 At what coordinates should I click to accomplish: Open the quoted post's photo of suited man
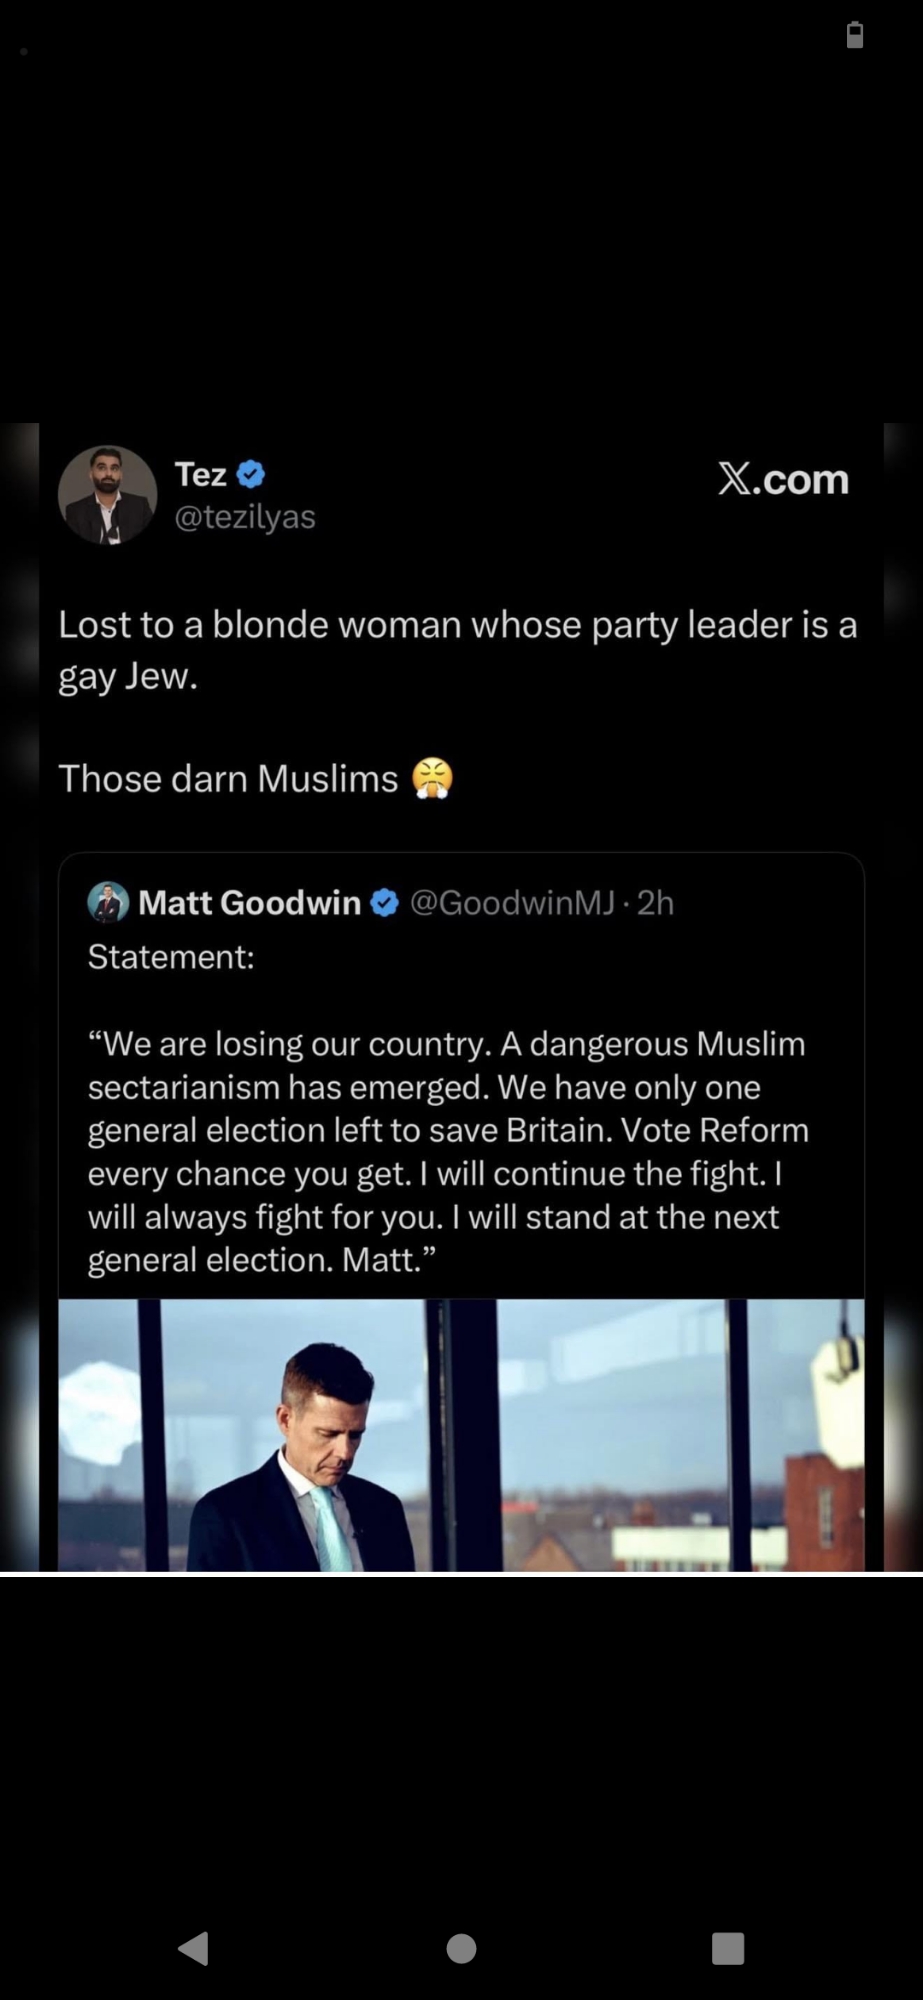pos(461,1435)
